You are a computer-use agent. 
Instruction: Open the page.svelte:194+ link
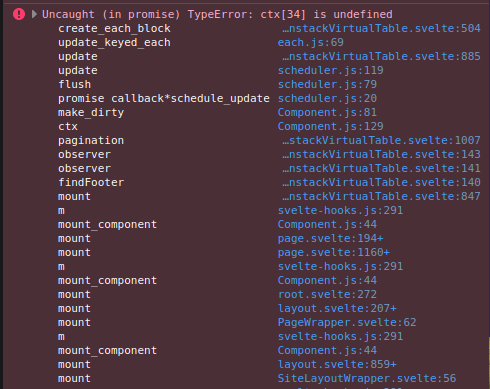(330, 238)
